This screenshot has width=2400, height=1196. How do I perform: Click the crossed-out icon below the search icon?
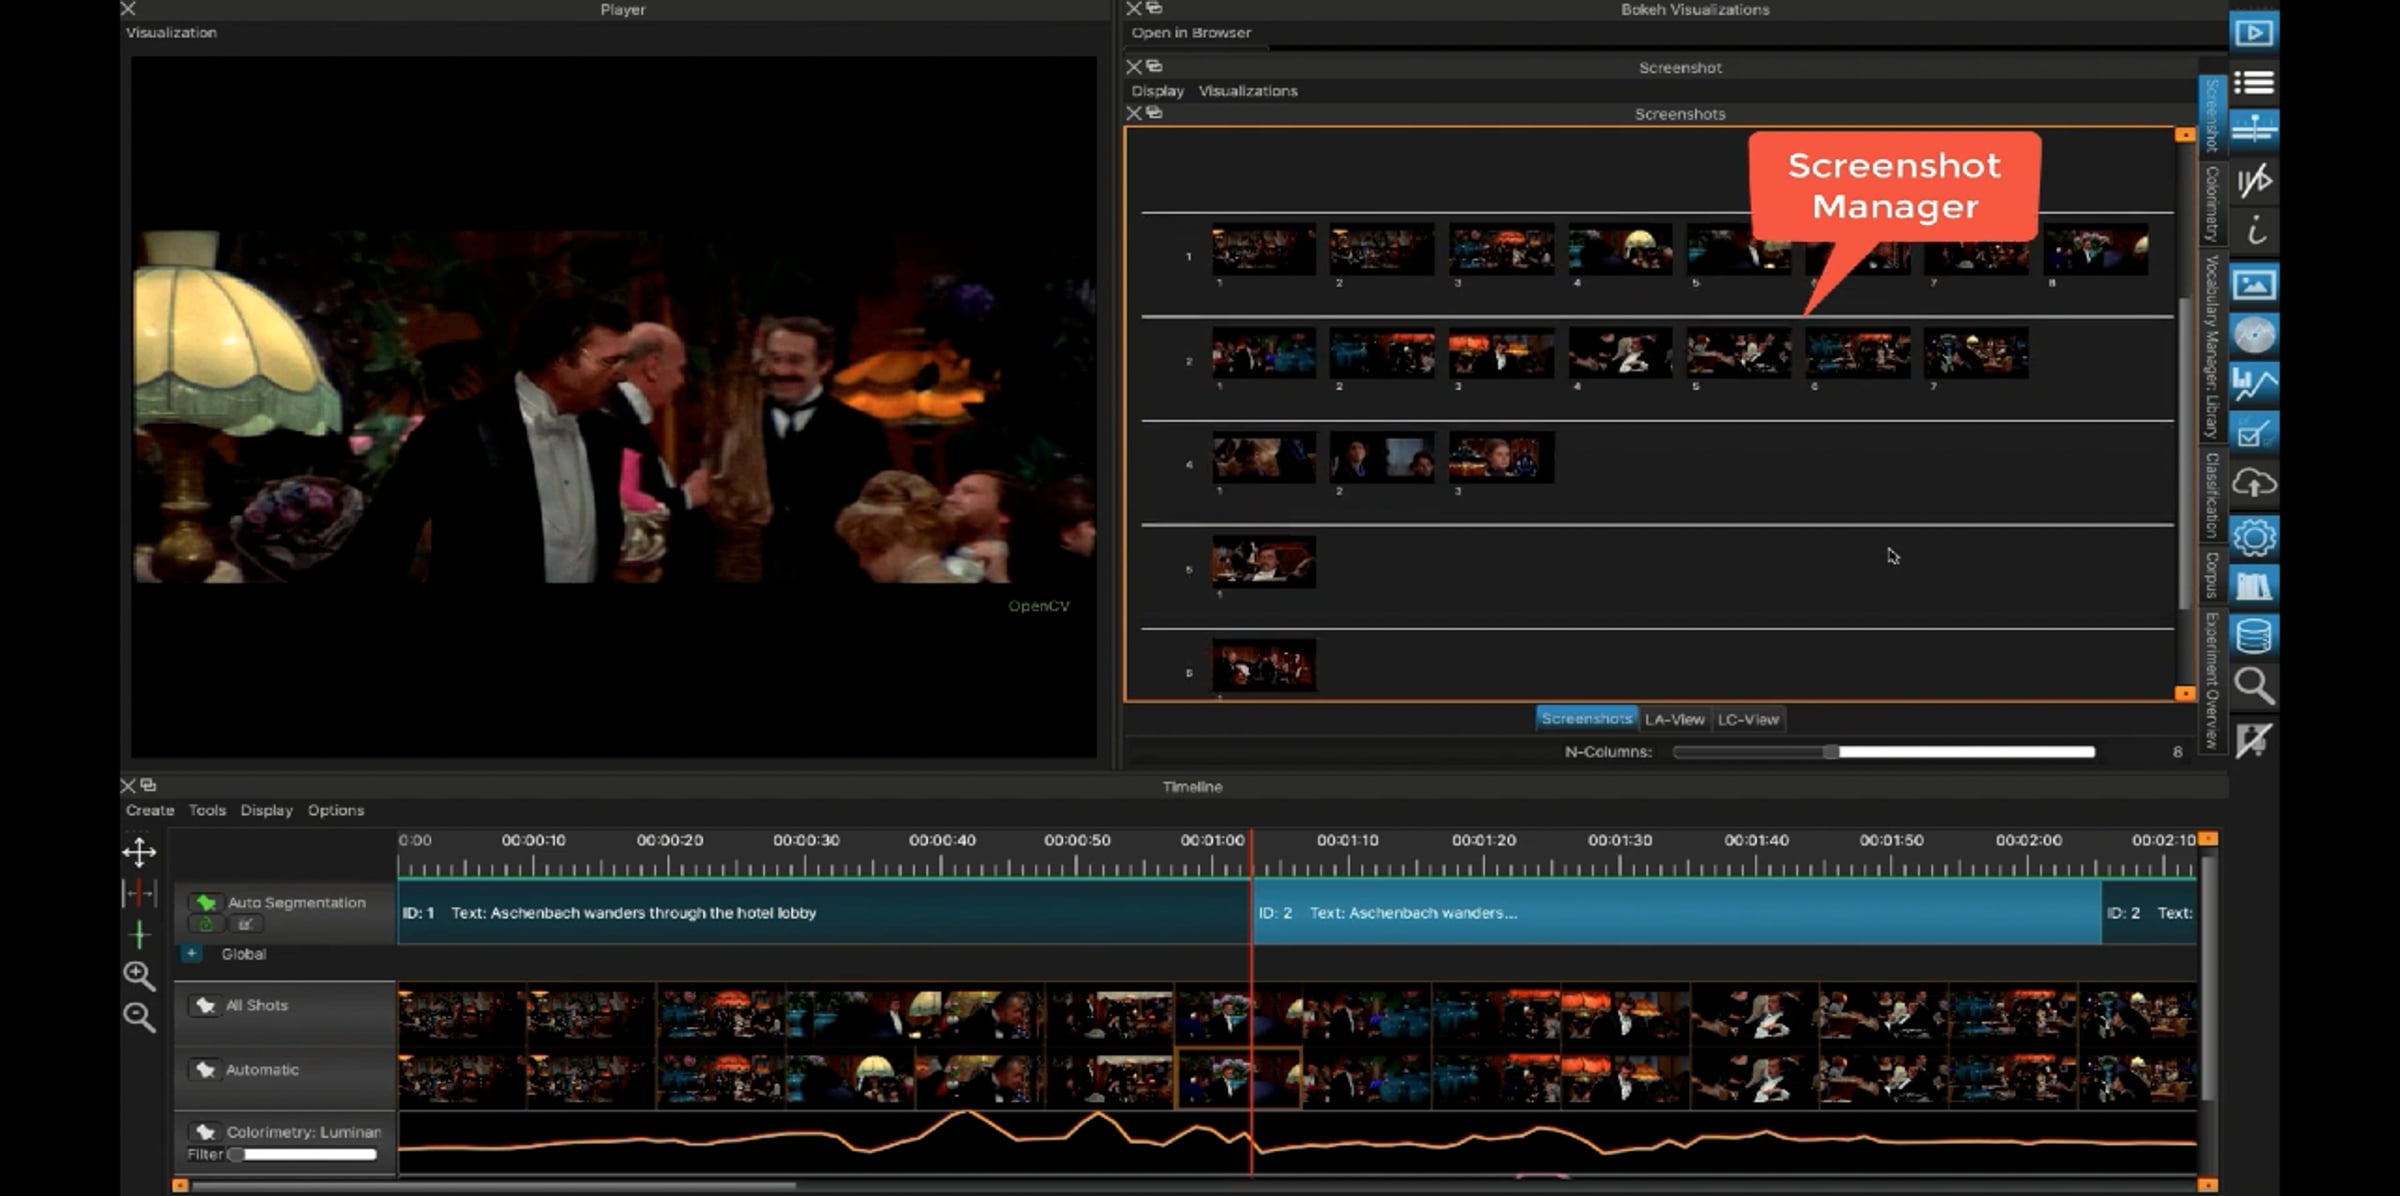point(2253,740)
